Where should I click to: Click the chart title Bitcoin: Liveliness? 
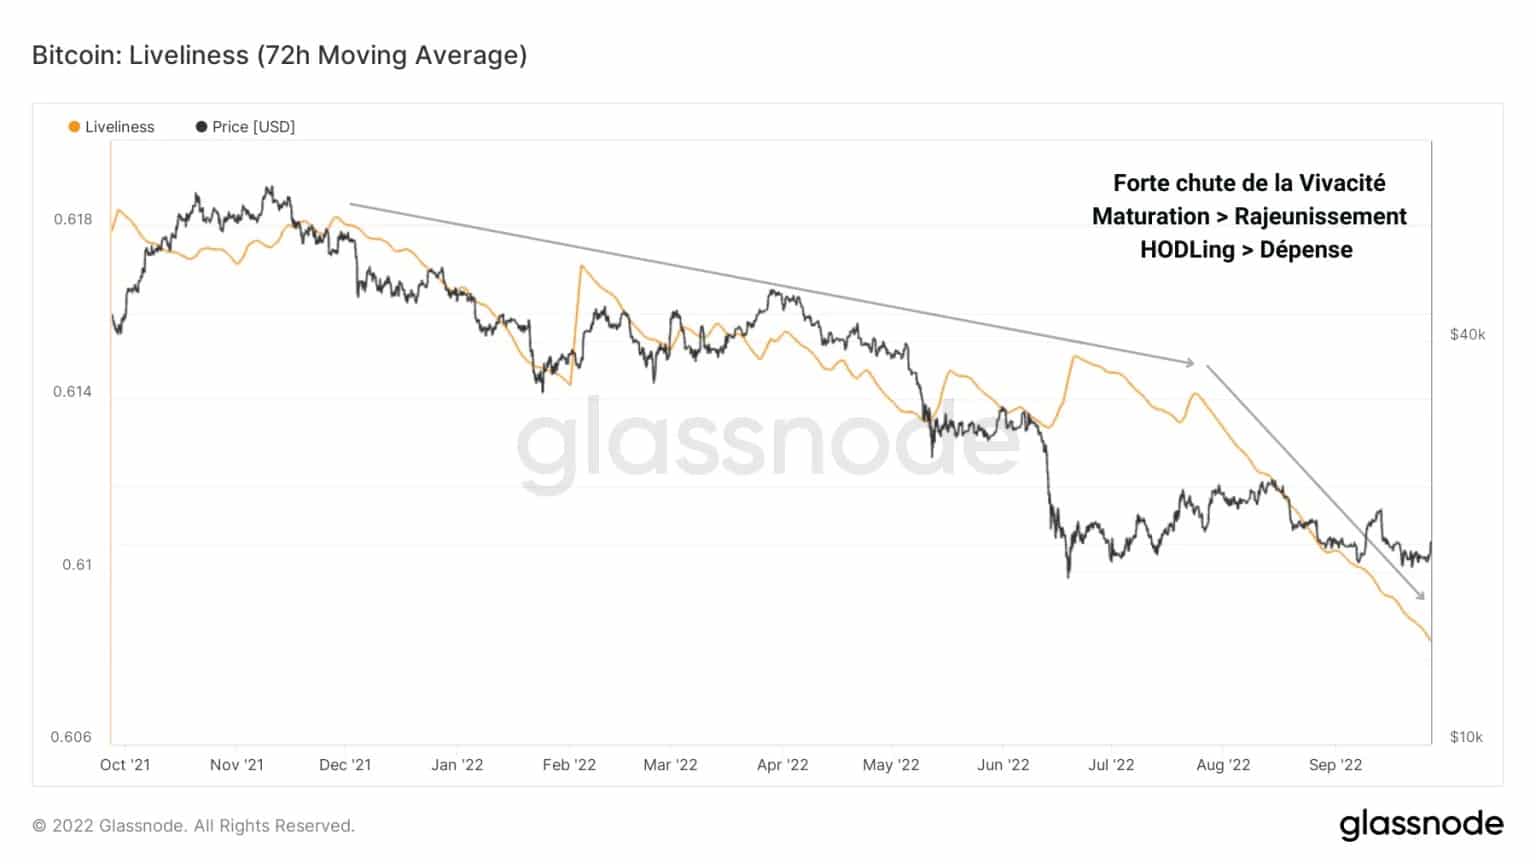[279, 55]
